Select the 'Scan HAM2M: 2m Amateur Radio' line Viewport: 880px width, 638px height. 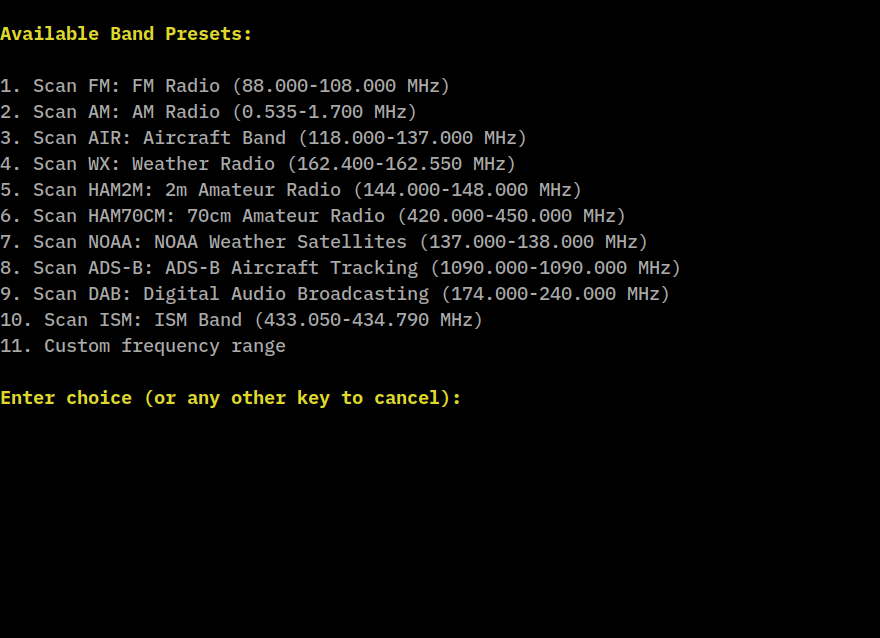click(x=291, y=190)
